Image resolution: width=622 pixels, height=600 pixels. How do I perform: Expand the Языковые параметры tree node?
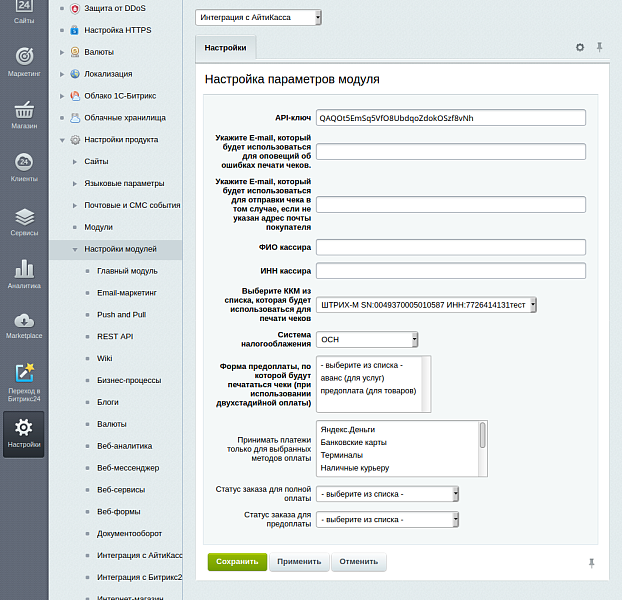click(x=76, y=183)
